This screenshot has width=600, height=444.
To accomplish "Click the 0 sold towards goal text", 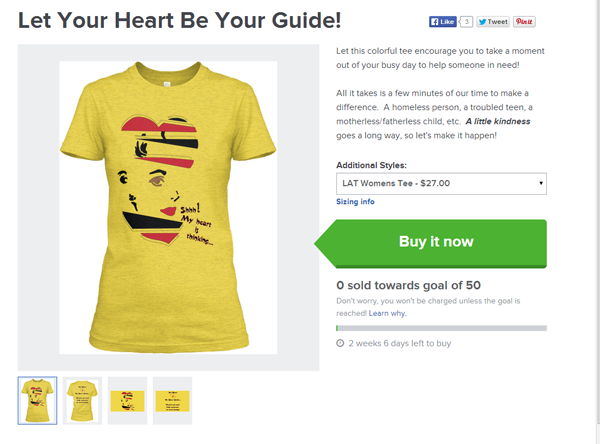I will [x=408, y=285].
